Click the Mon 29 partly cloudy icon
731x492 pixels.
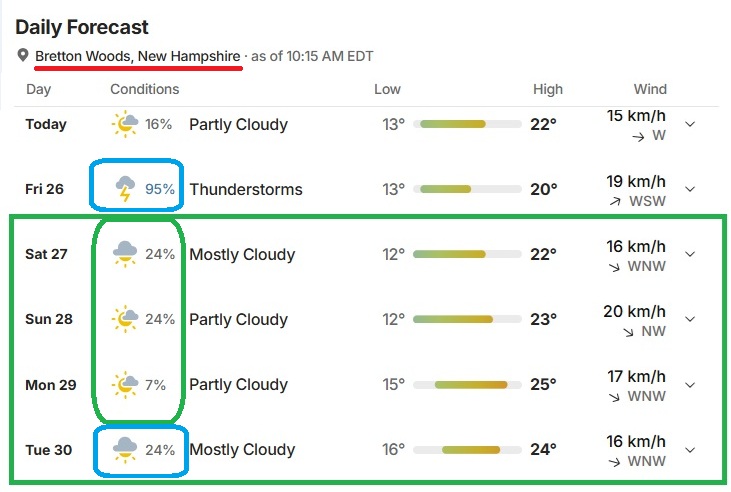point(124,385)
